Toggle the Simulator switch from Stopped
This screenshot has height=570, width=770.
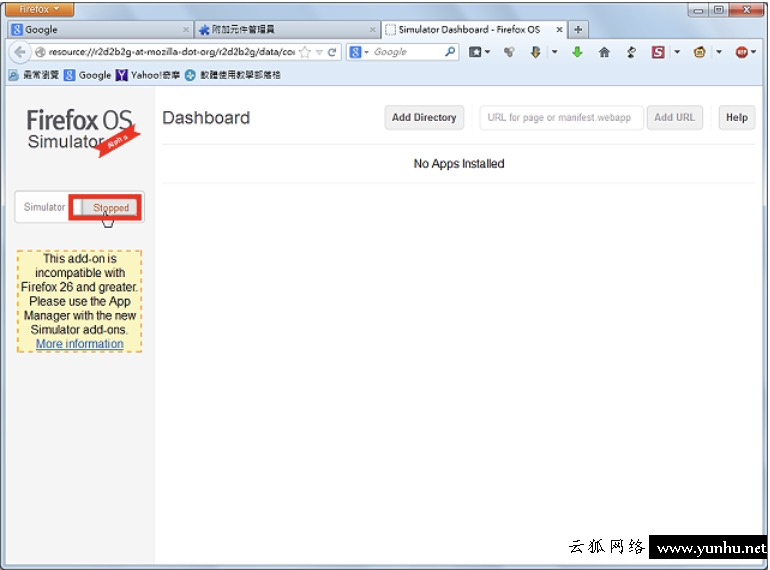(105, 207)
